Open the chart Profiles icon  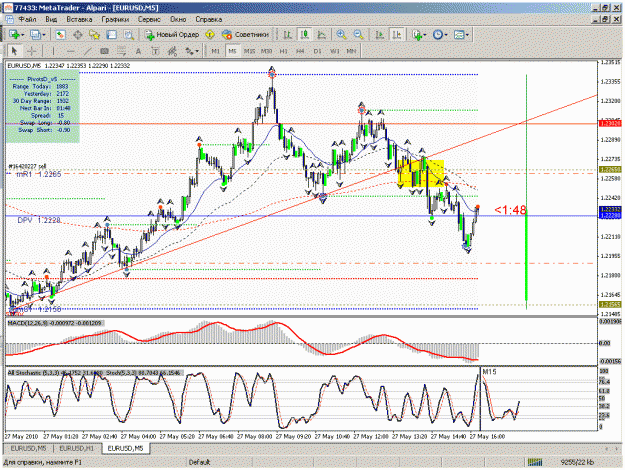pos(35,35)
